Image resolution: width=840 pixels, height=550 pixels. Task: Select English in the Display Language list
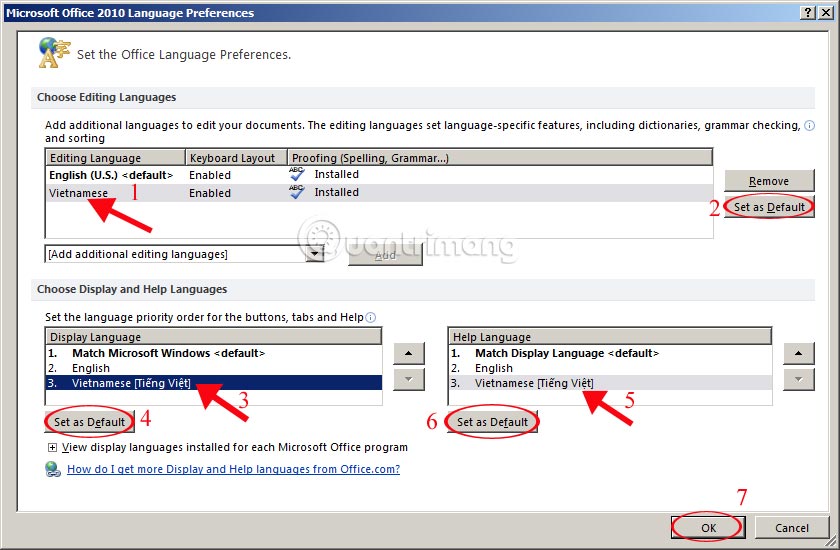tap(214, 368)
